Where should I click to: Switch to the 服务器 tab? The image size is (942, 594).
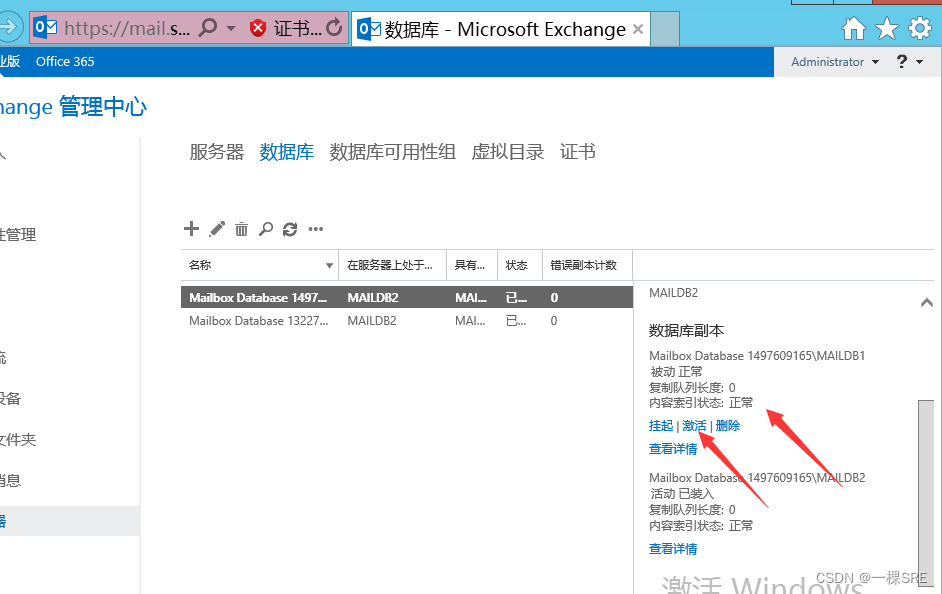click(217, 152)
